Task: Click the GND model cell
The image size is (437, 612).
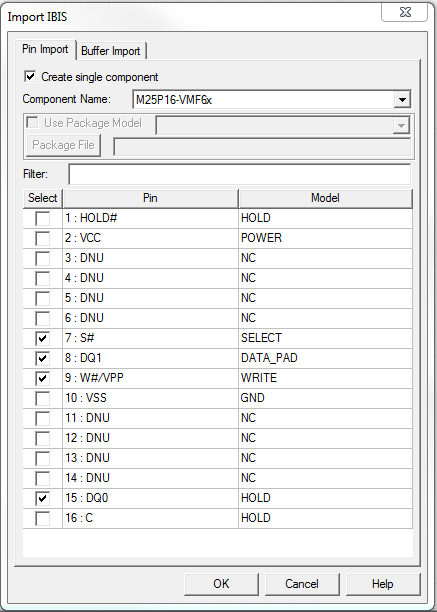Action: [325, 398]
